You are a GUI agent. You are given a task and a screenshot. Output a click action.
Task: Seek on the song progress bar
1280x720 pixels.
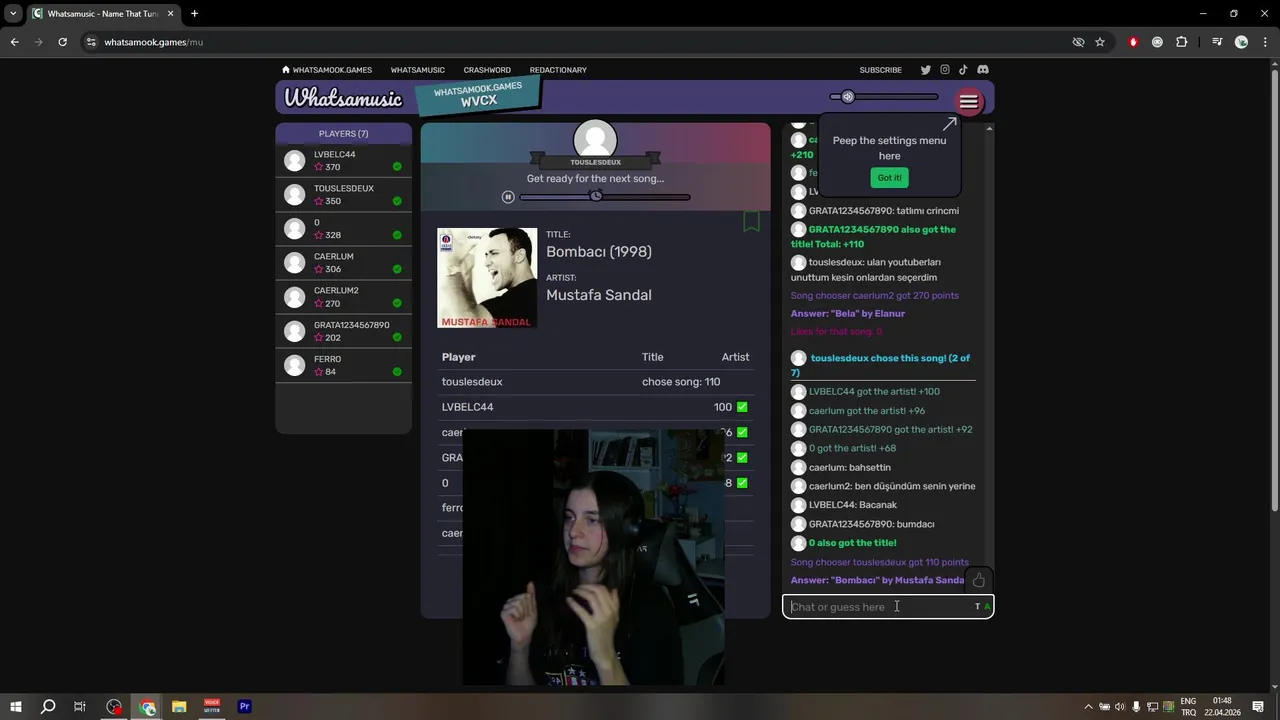[x=605, y=197]
